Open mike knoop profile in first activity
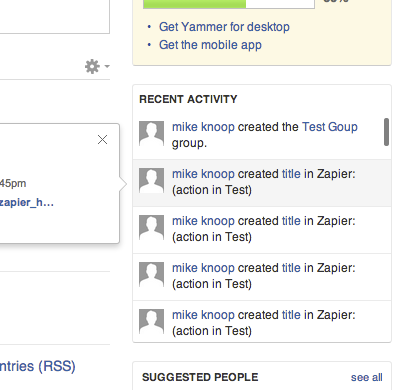The height and width of the screenshot is (390, 406). (x=203, y=127)
